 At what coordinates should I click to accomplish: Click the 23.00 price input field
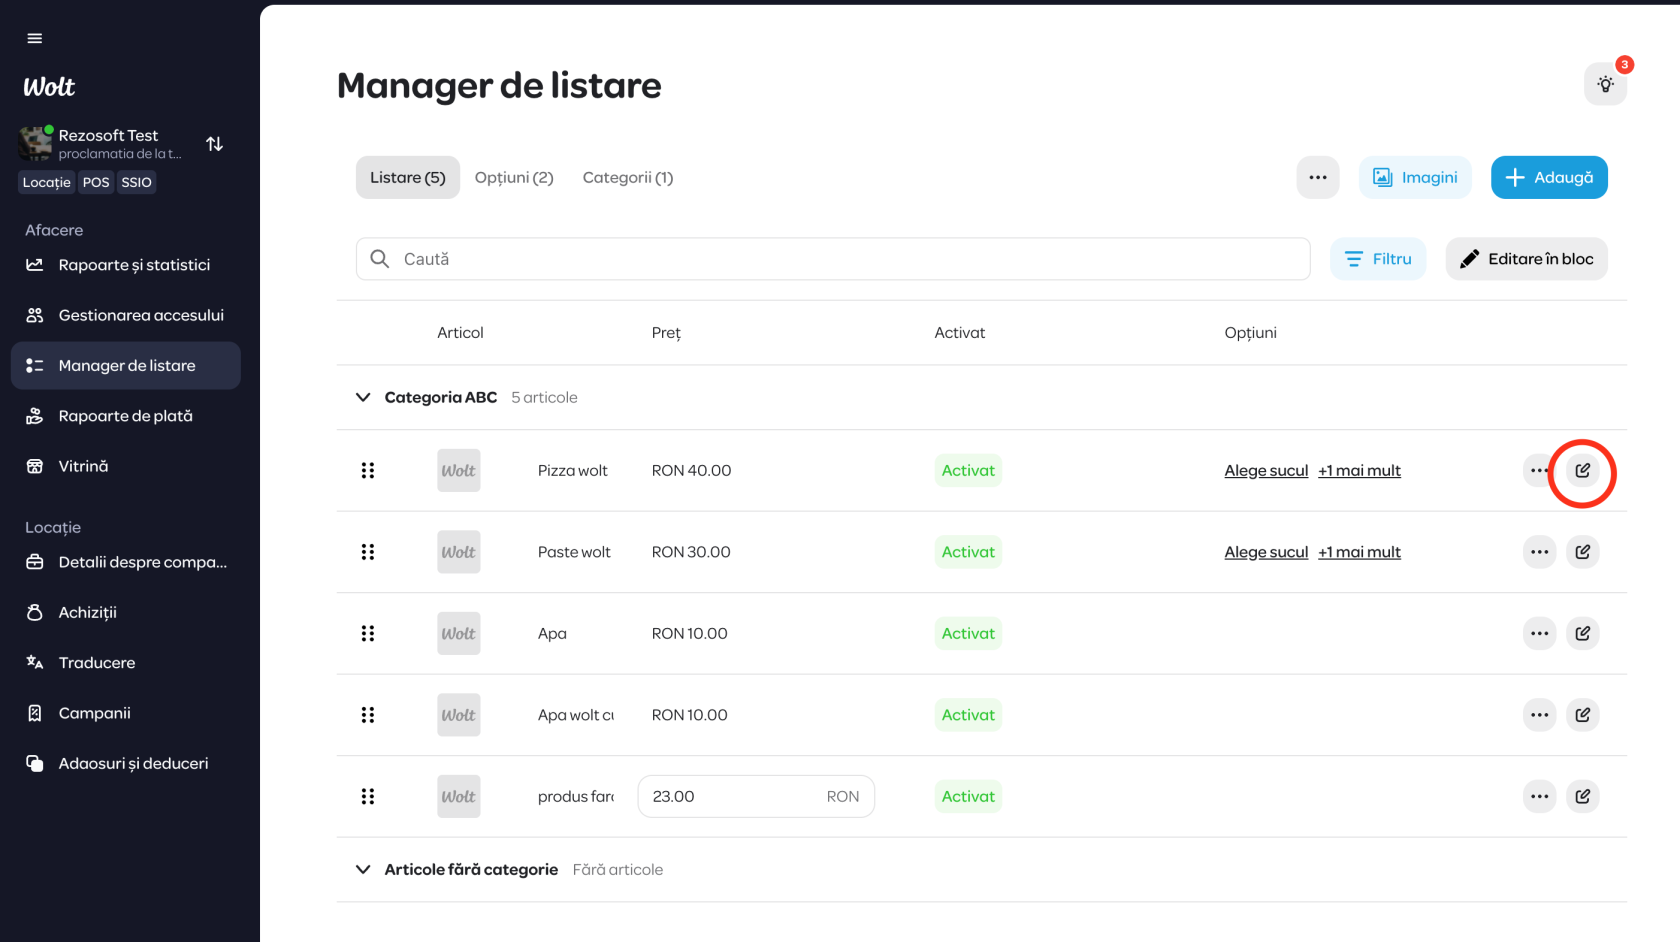point(756,796)
